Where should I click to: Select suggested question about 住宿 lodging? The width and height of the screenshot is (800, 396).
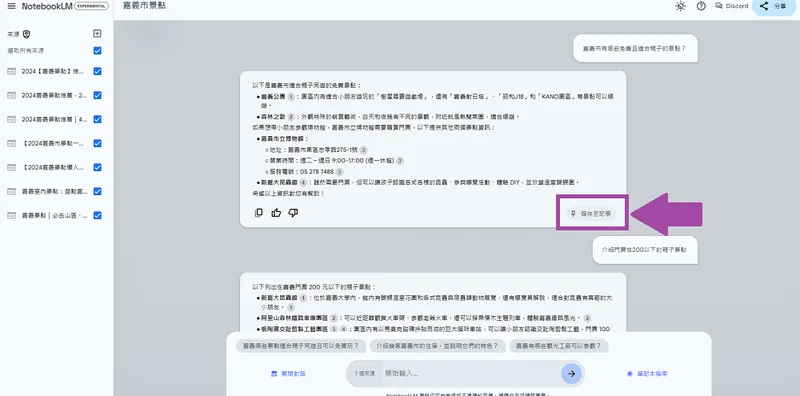pos(437,346)
